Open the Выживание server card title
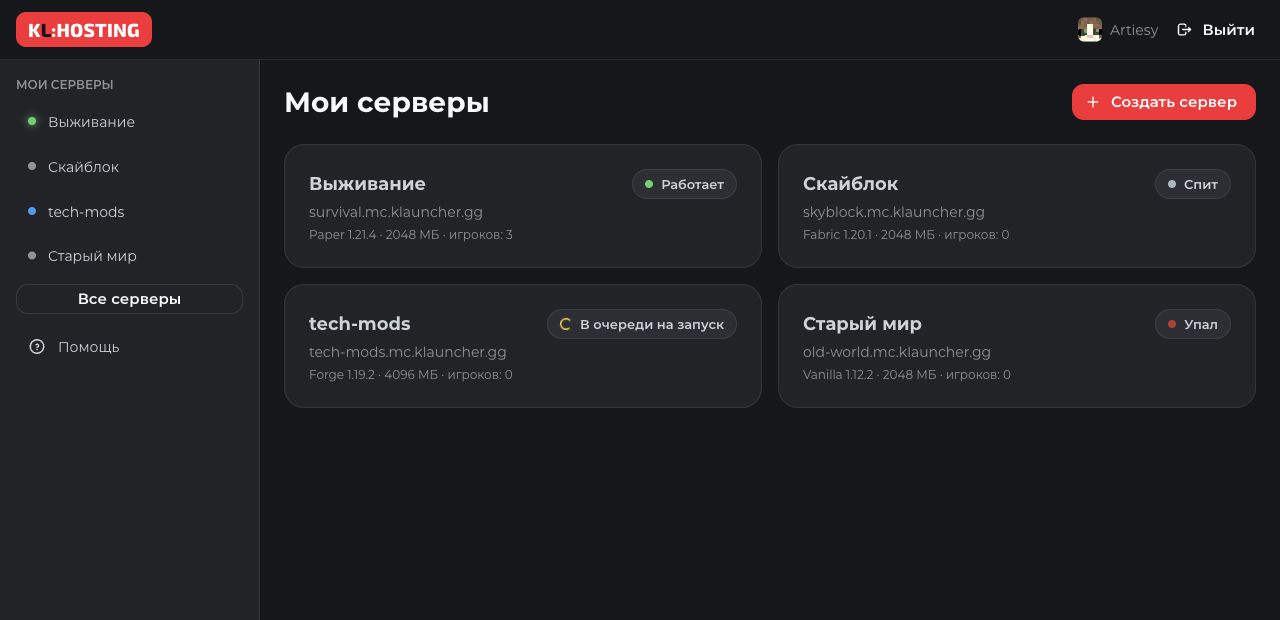Screen dimensions: 1280x620 point(367,184)
